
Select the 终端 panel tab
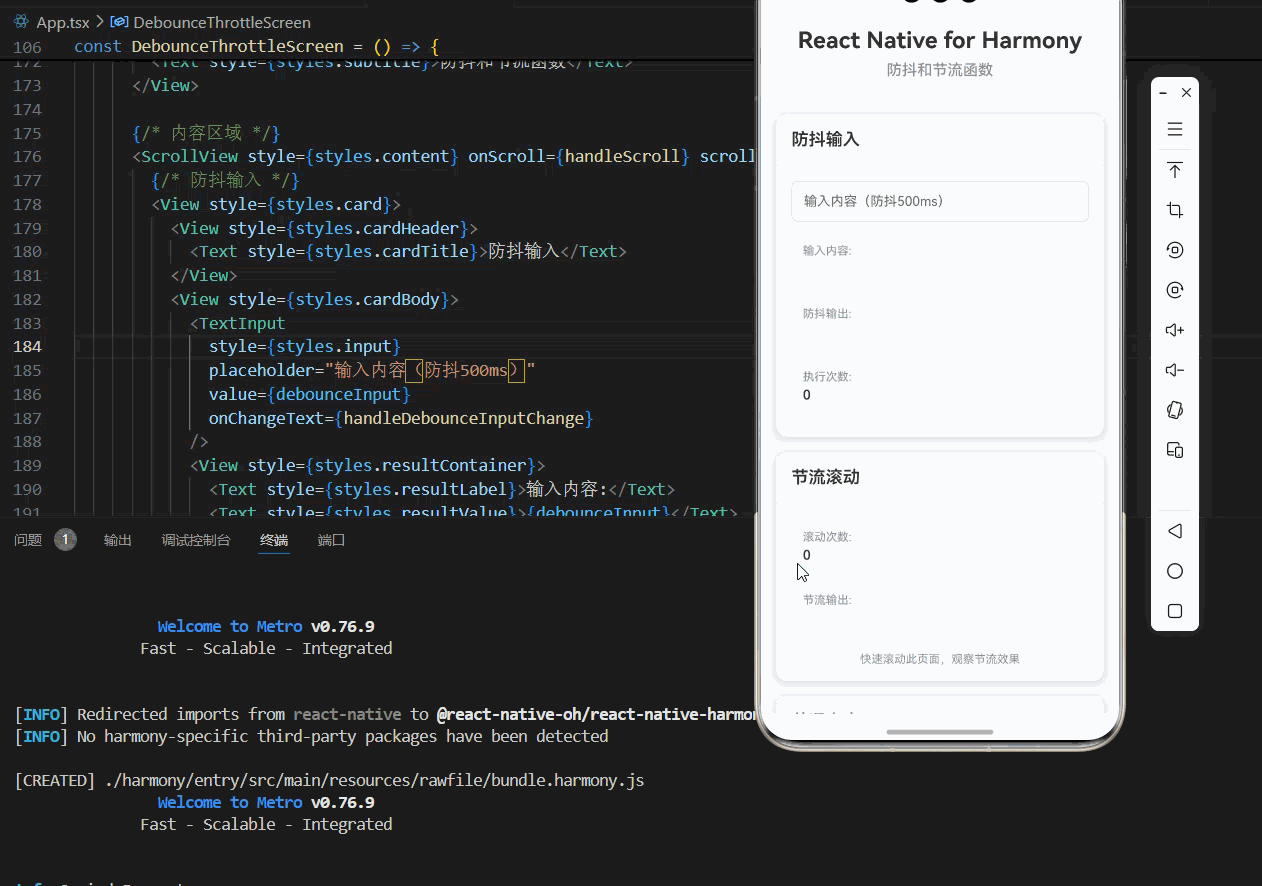click(274, 540)
